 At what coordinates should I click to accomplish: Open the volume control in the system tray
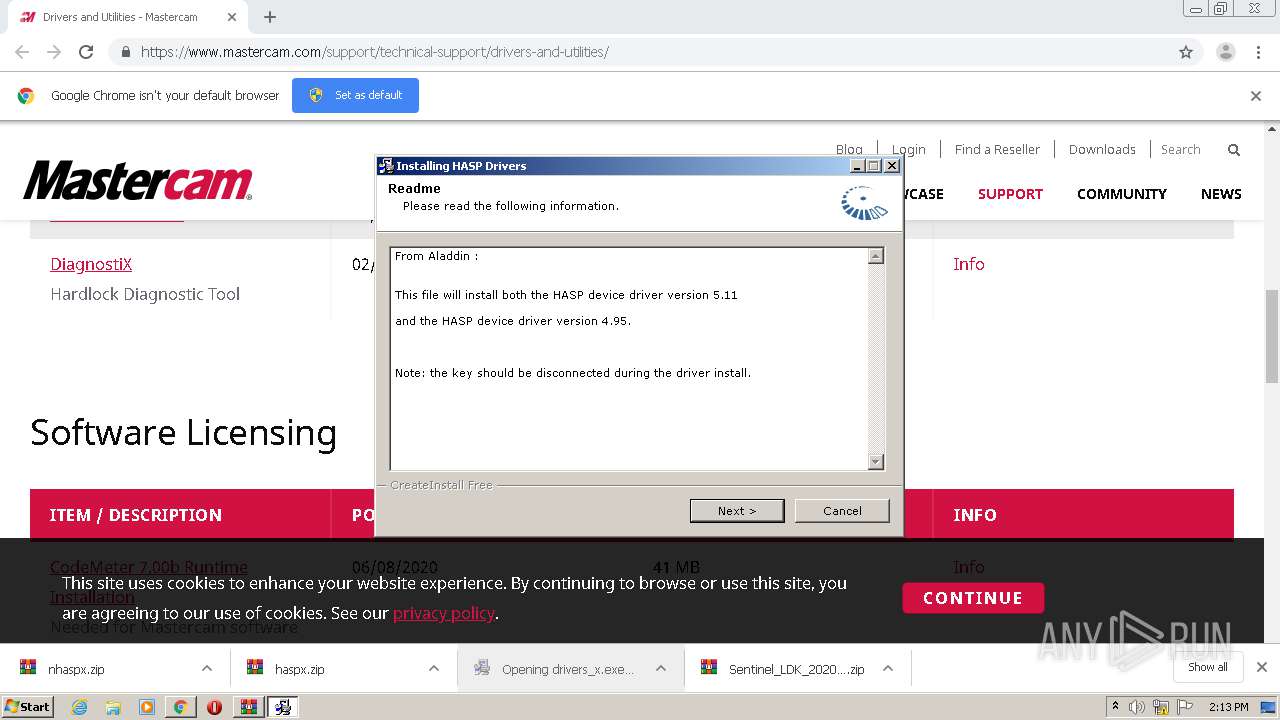[1137, 707]
